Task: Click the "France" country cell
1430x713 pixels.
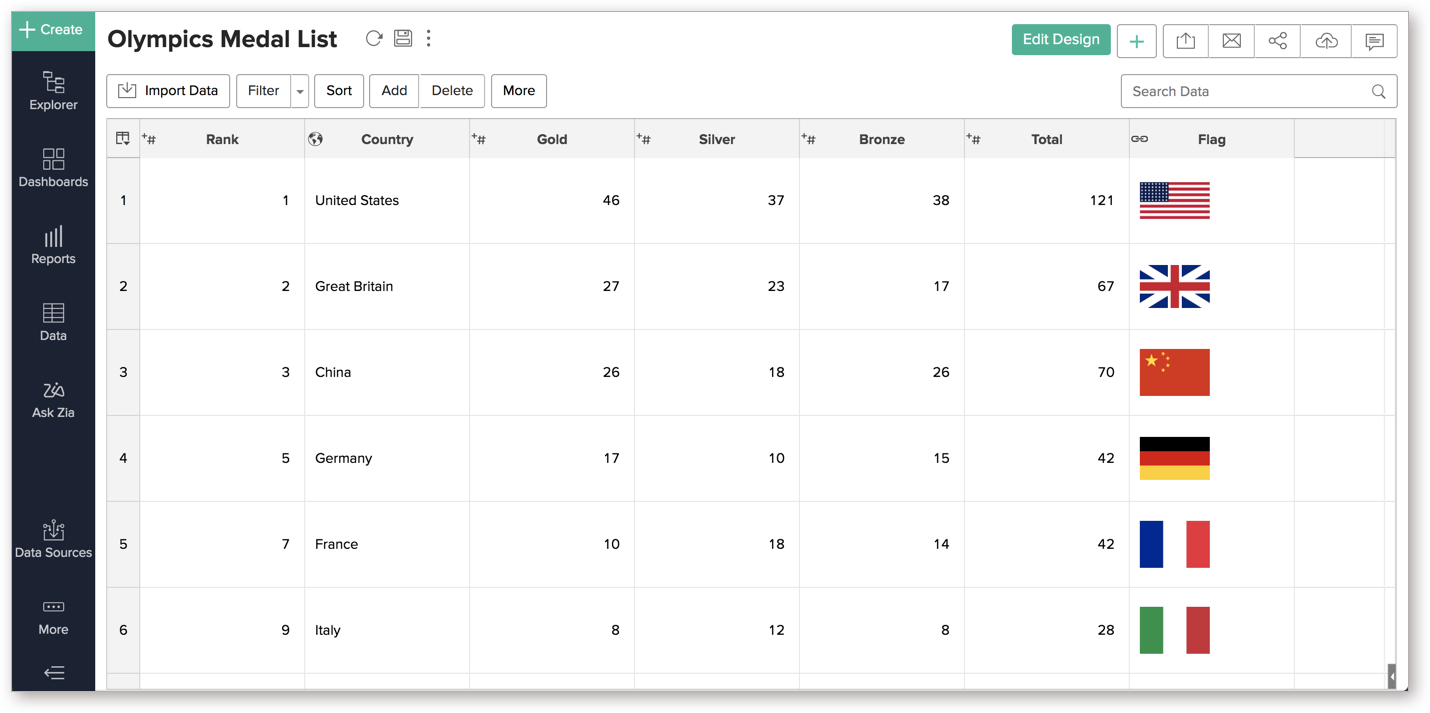Action: point(387,545)
